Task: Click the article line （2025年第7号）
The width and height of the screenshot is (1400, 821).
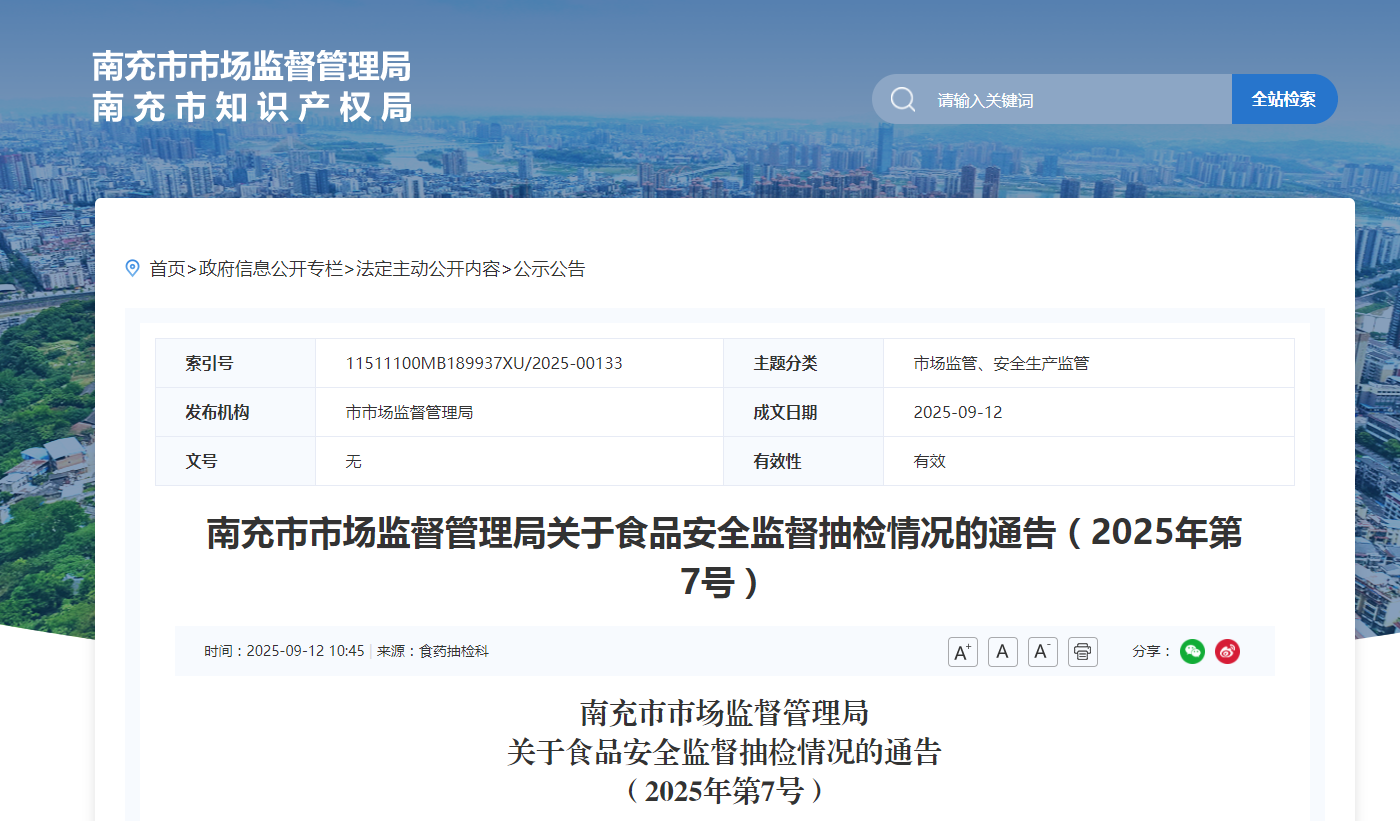Action: click(725, 791)
